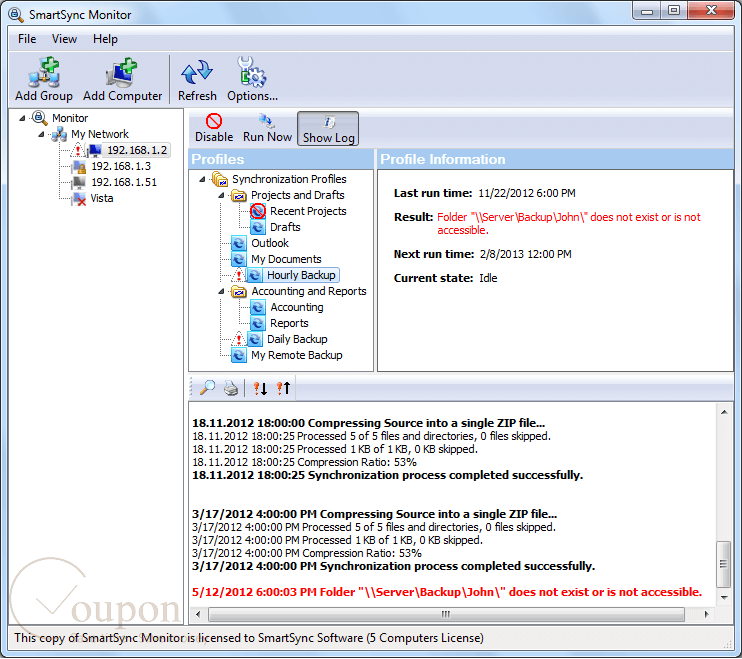The image size is (742, 659).
Task: Click the print log icon
Action: (x=231, y=388)
